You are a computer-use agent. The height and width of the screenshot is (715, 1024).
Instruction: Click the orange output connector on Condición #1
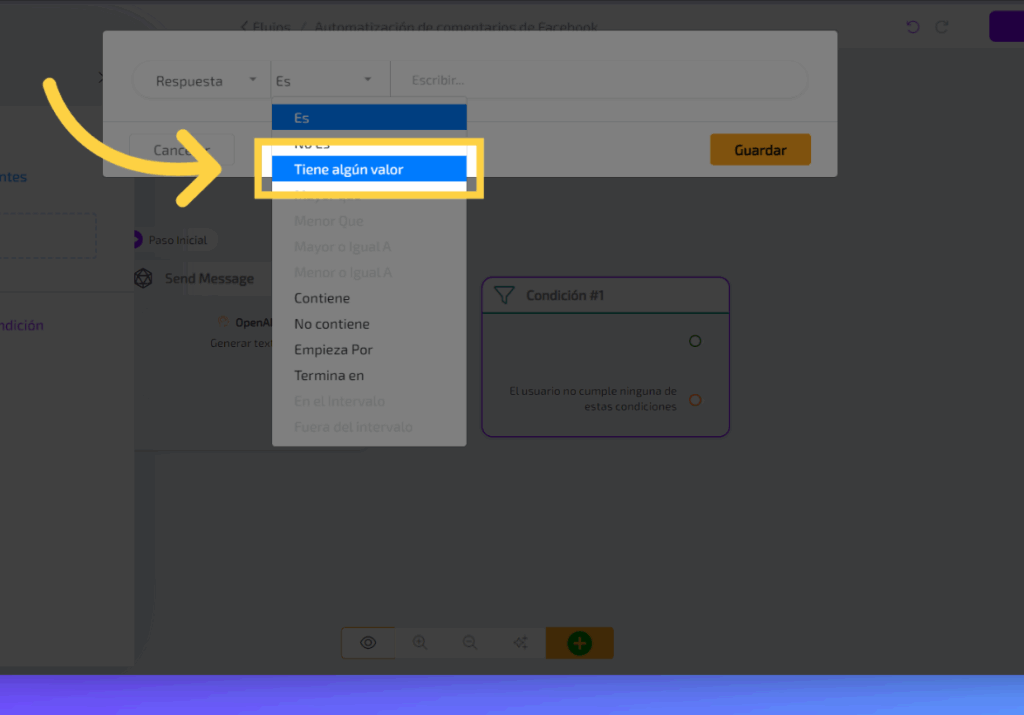tap(695, 400)
